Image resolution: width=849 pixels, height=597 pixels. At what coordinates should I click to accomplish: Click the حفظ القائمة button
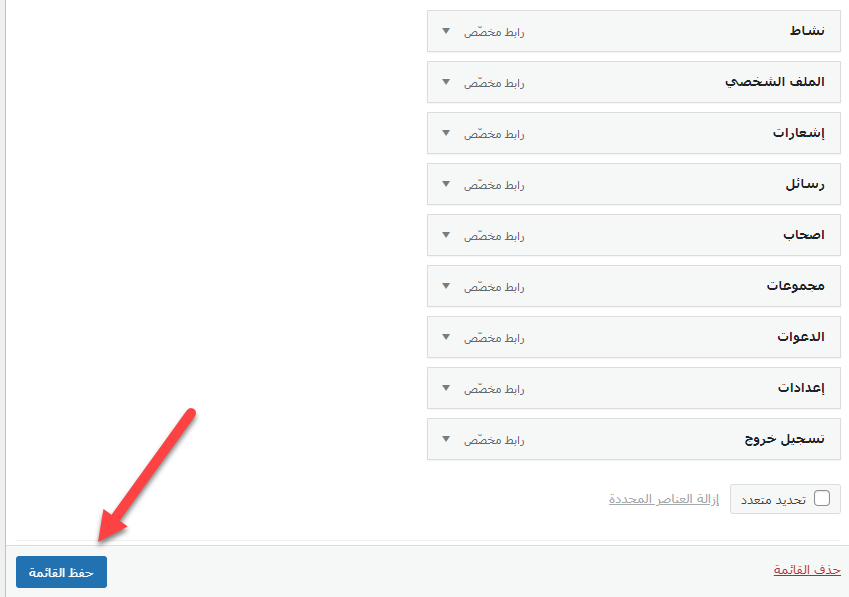pos(61,572)
